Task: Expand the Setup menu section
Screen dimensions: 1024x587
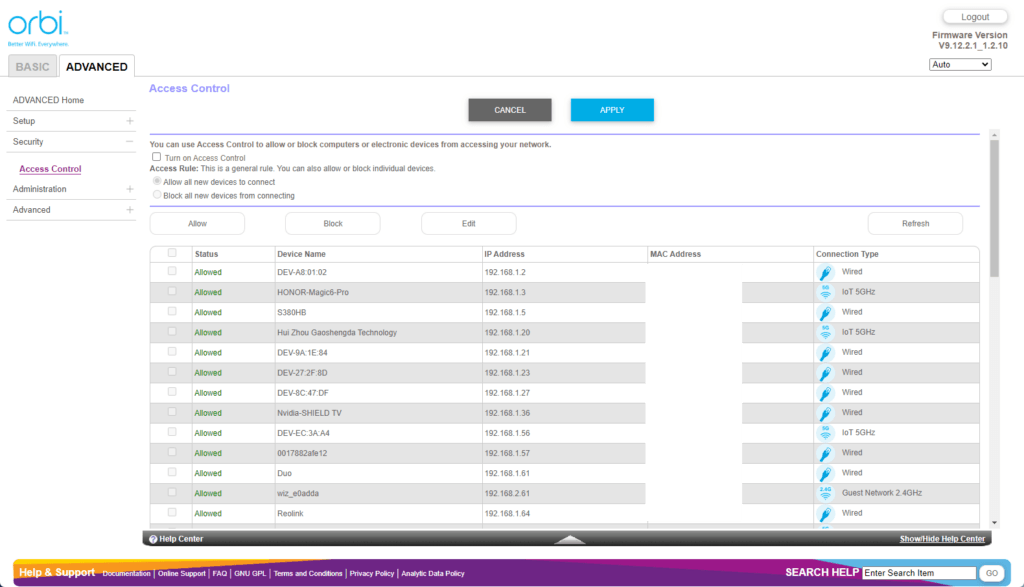Action: click(129, 121)
